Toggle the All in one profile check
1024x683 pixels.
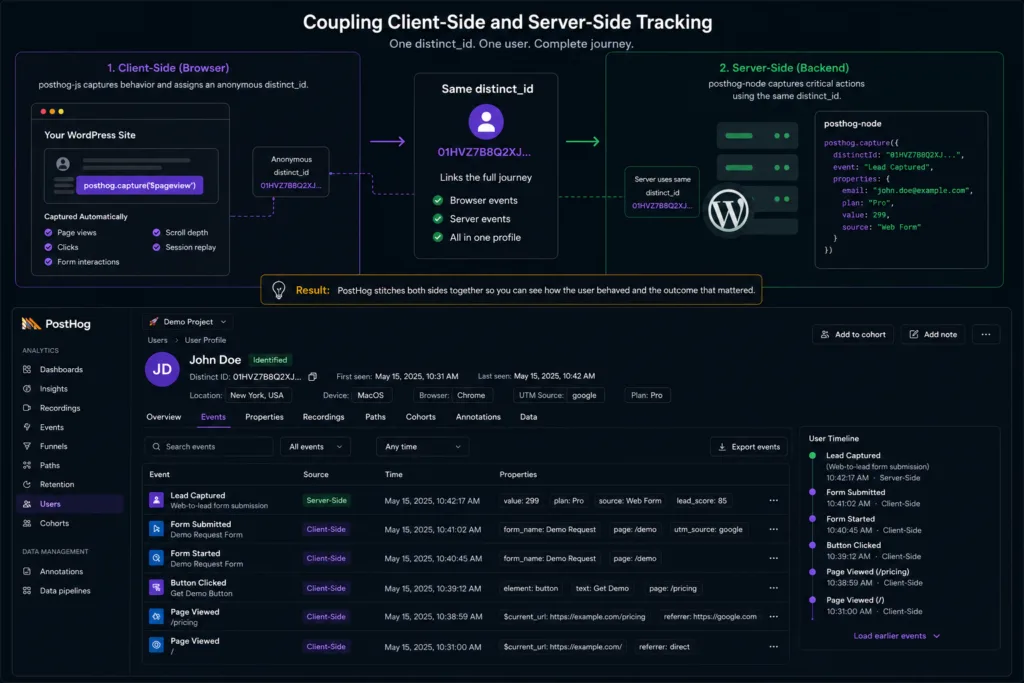click(x=438, y=237)
